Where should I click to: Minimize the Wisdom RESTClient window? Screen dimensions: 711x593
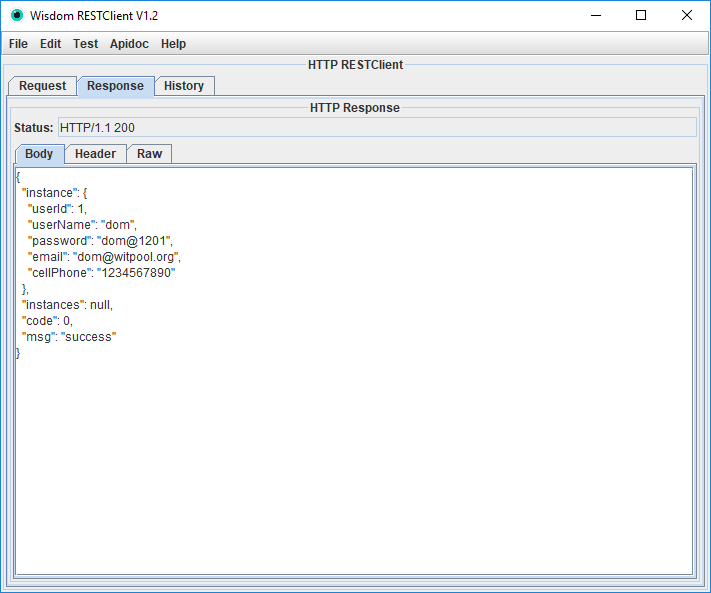596,15
